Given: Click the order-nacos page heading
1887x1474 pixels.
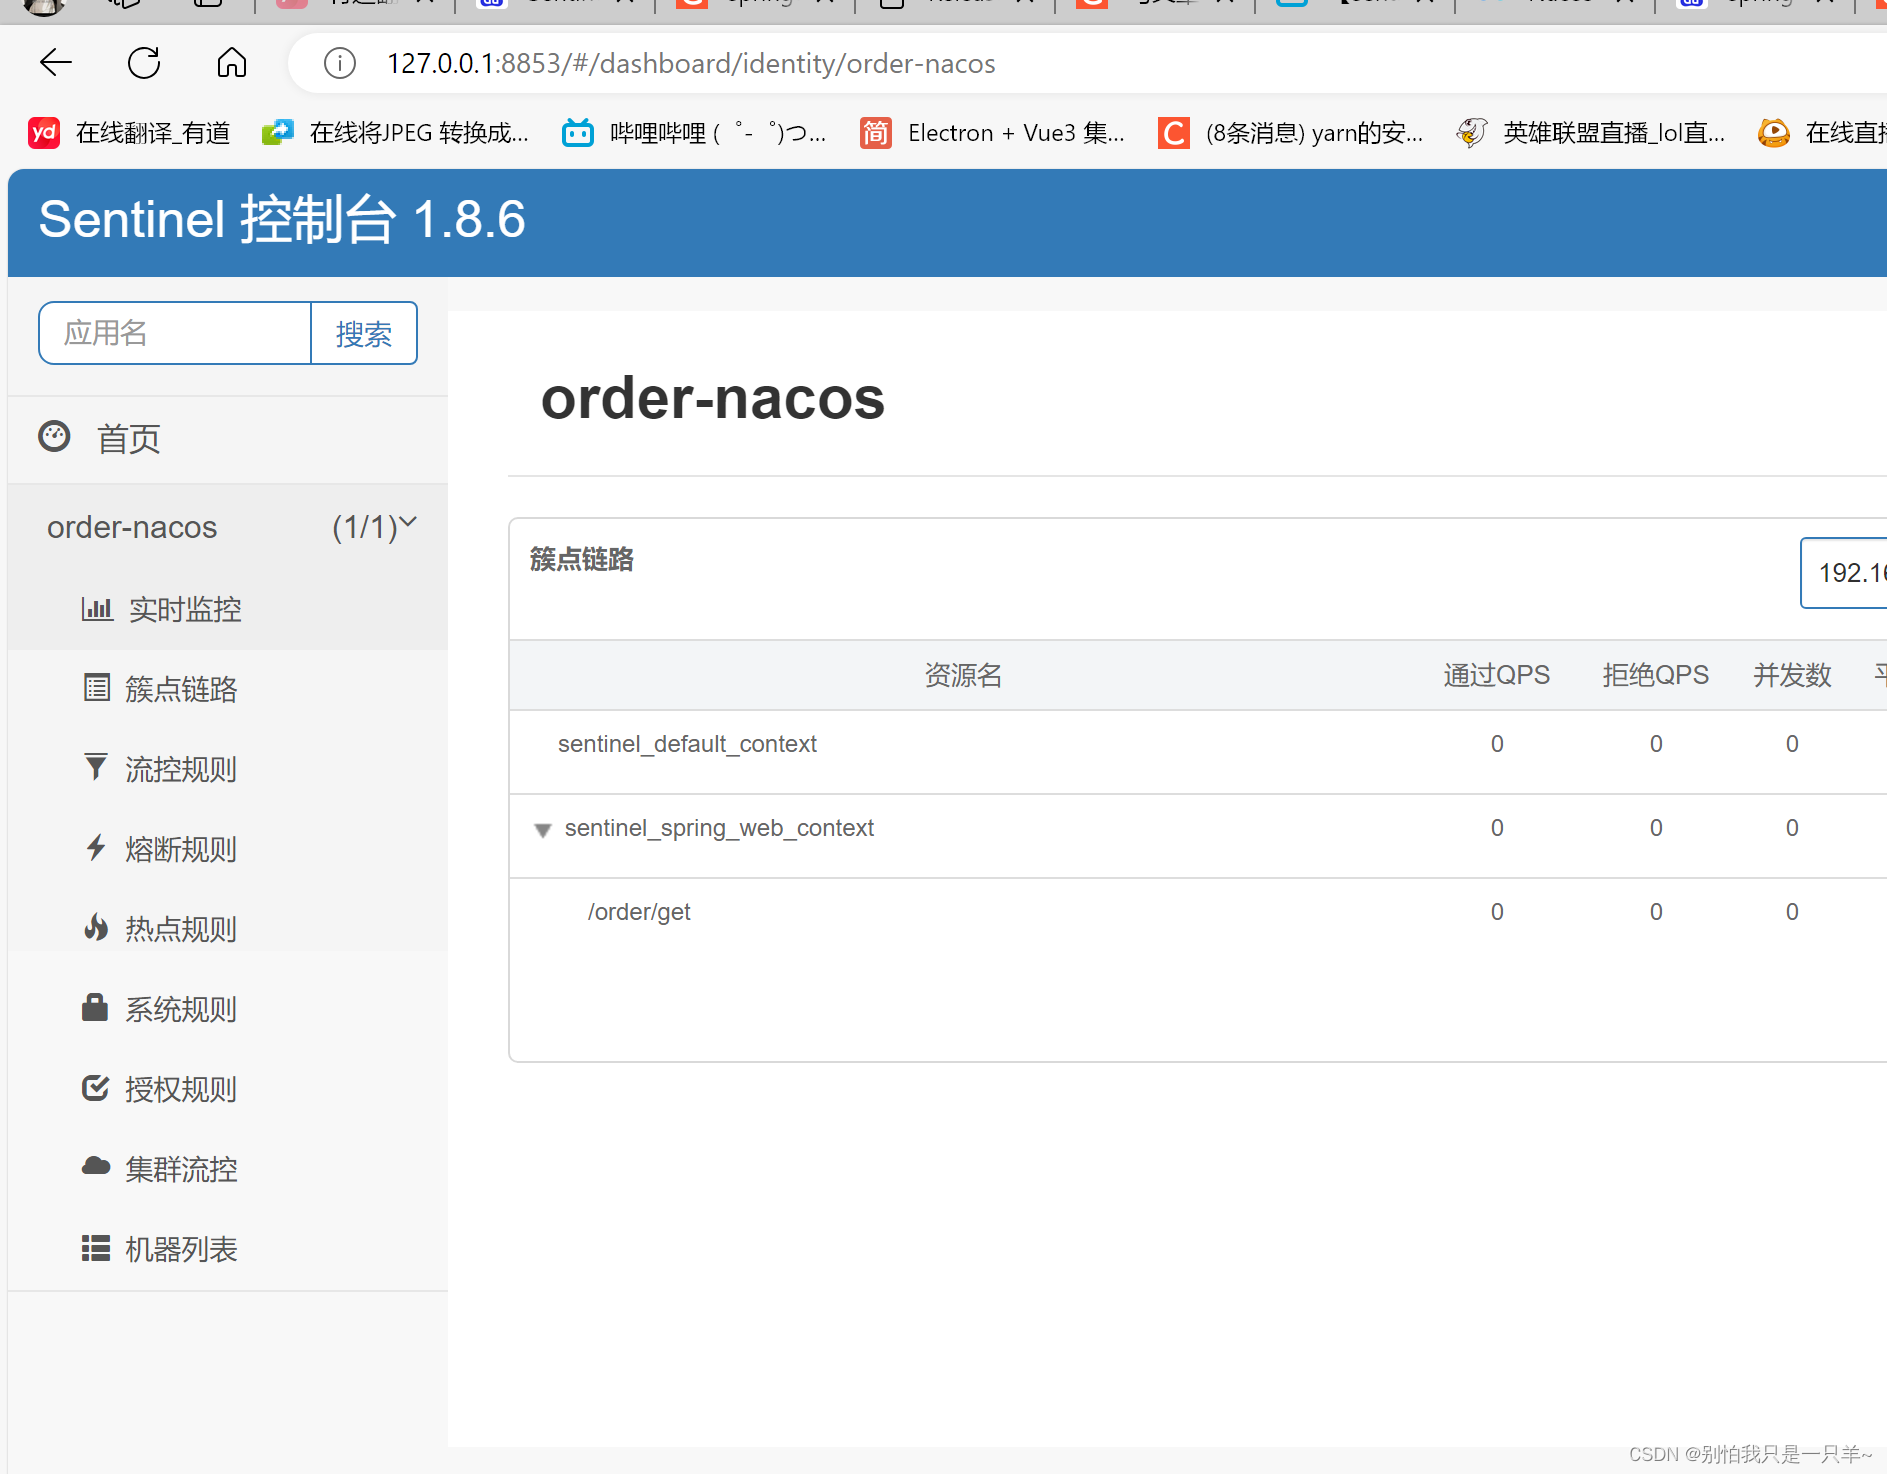Looking at the screenshot, I should pyautogui.click(x=713, y=398).
